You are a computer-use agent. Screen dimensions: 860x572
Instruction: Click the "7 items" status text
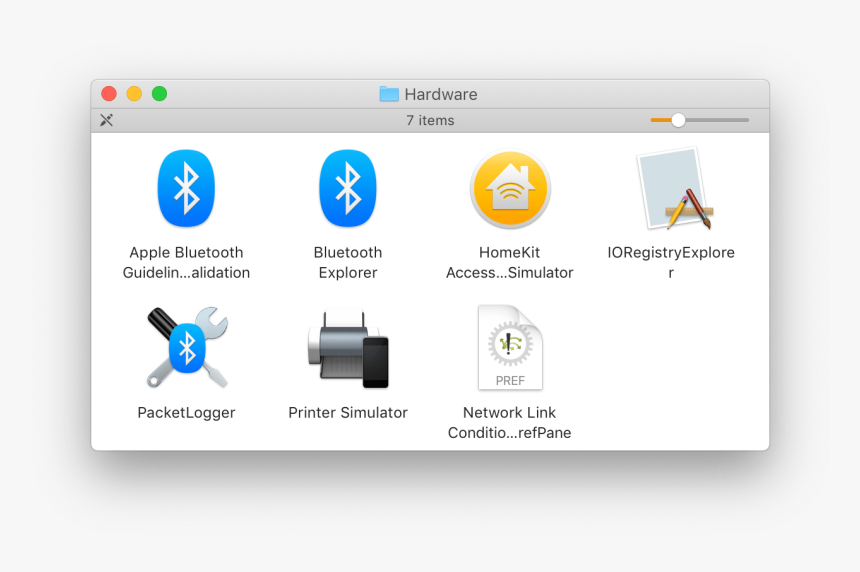click(x=430, y=120)
